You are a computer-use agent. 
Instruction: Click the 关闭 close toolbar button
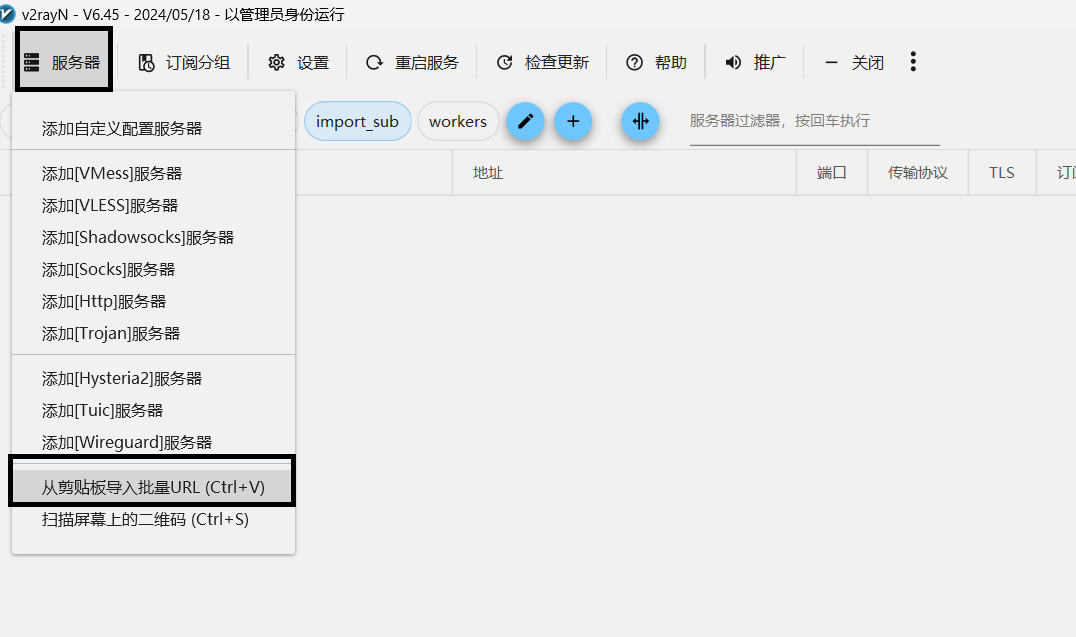tap(855, 62)
